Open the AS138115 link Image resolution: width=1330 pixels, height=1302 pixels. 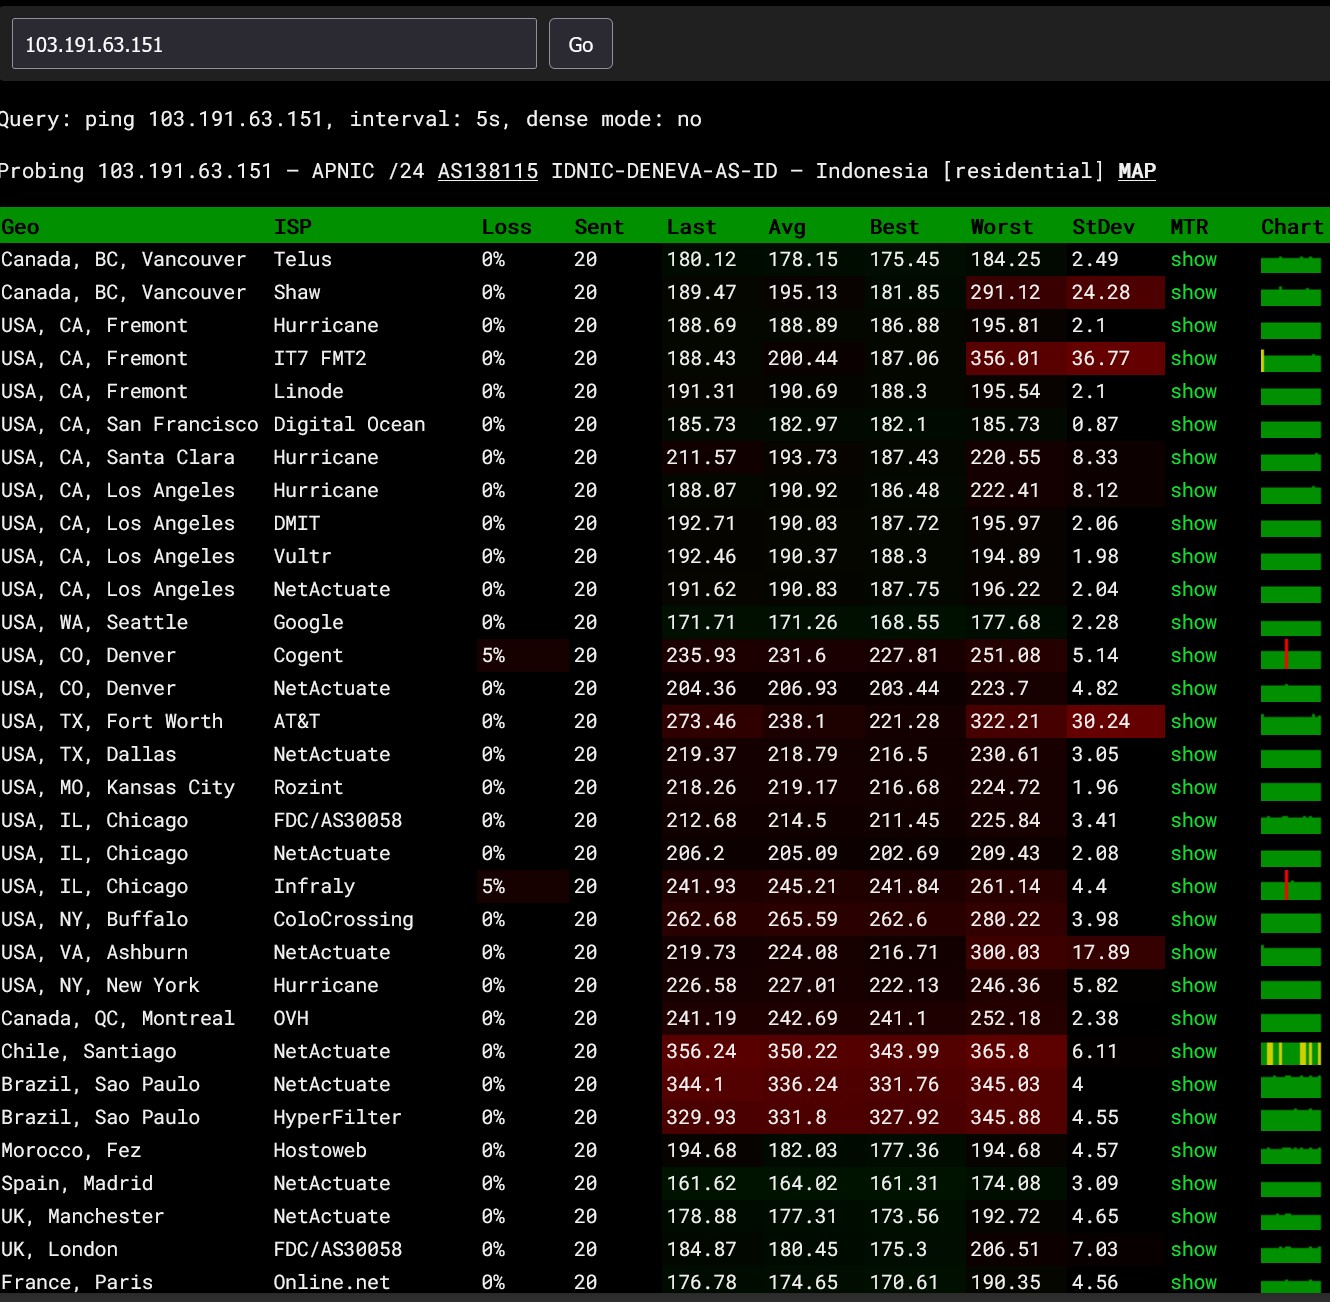[x=488, y=171]
